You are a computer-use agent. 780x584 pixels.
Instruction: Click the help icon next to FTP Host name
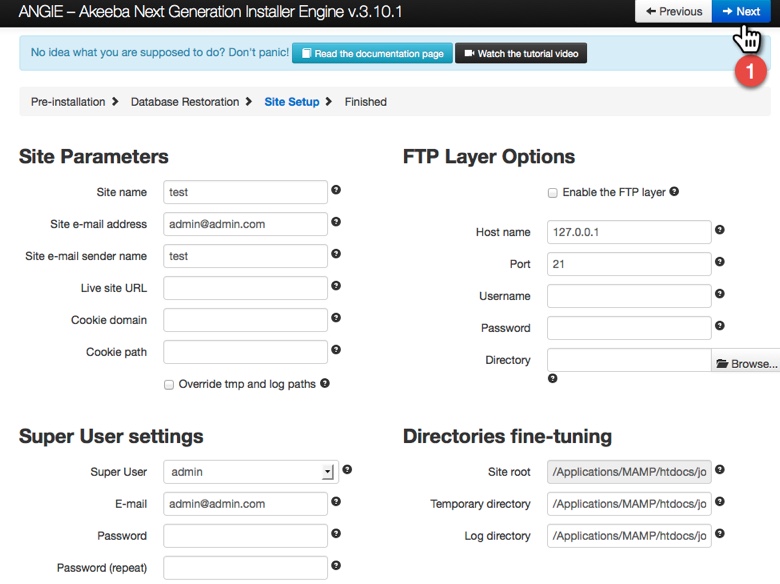(x=720, y=229)
